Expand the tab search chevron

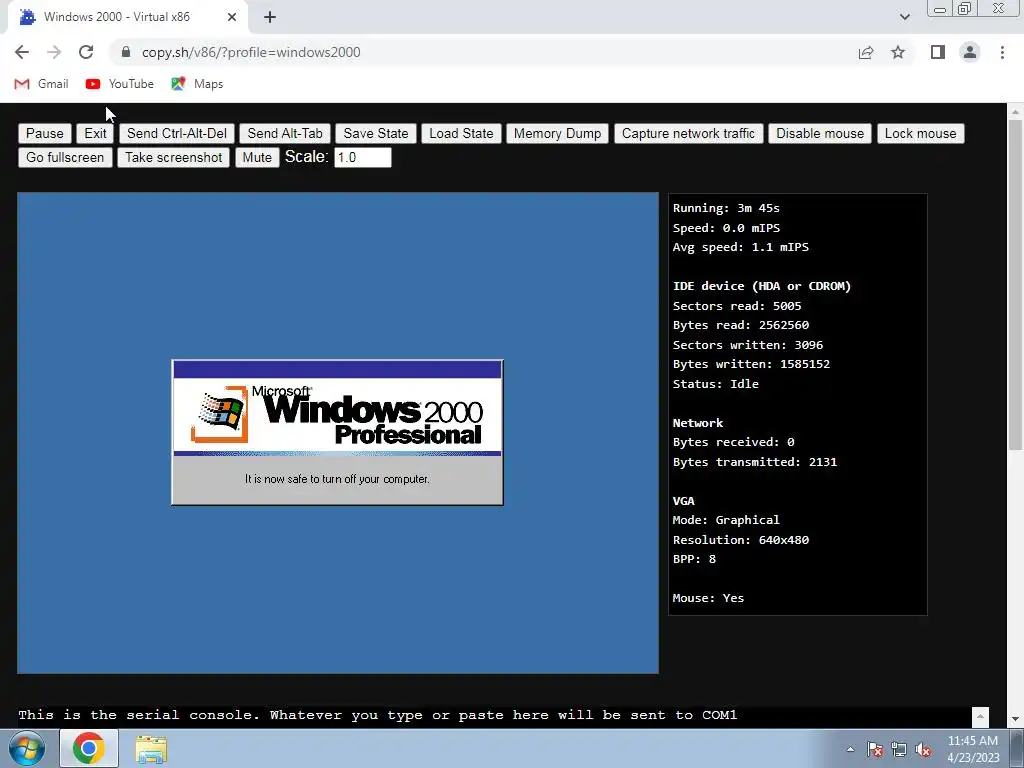pos(904,17)
